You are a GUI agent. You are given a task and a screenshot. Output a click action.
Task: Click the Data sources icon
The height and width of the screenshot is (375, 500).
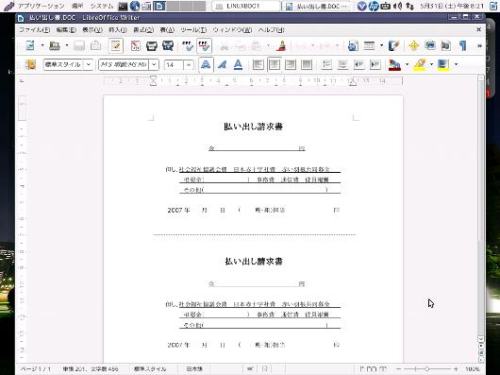(x=446, y=46)
